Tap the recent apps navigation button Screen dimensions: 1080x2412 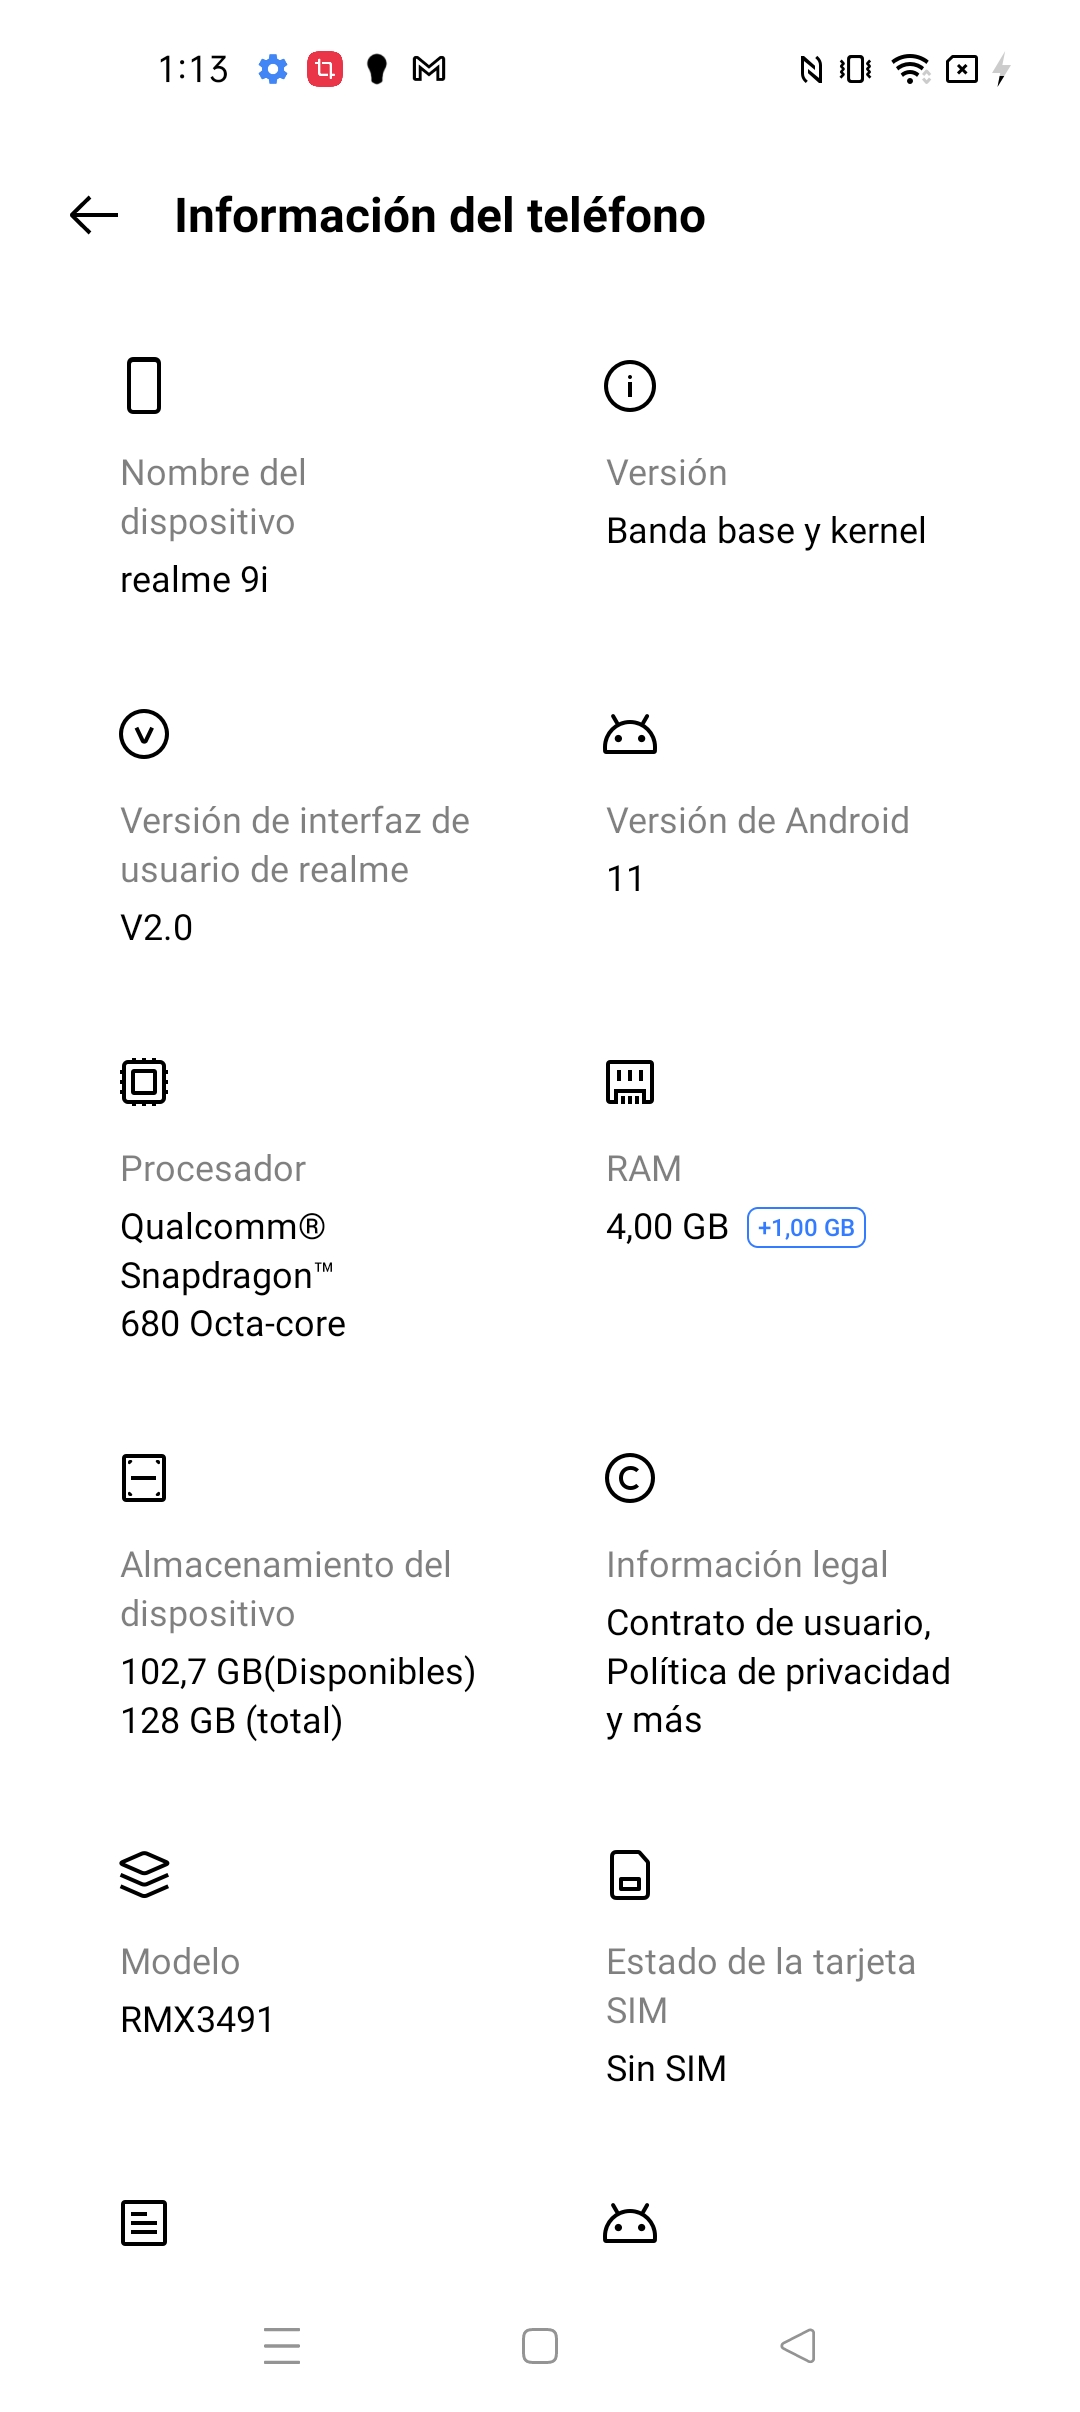[x=282, y=2346]
